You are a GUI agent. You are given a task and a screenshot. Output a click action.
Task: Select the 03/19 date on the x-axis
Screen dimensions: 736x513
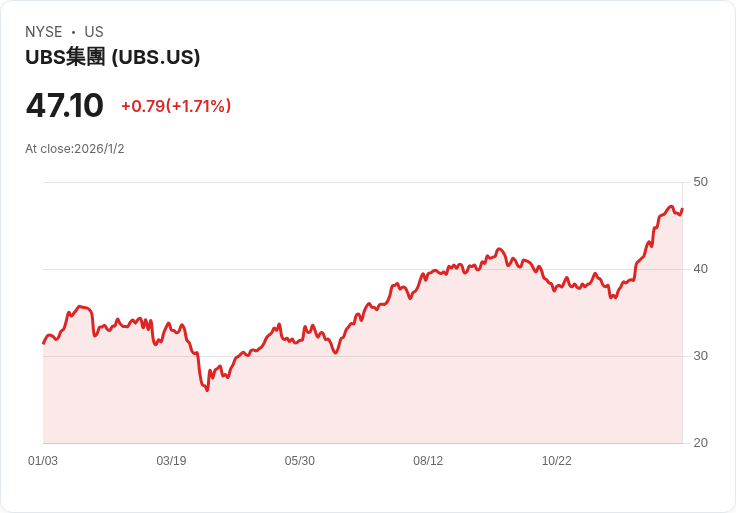click(171, 461)
